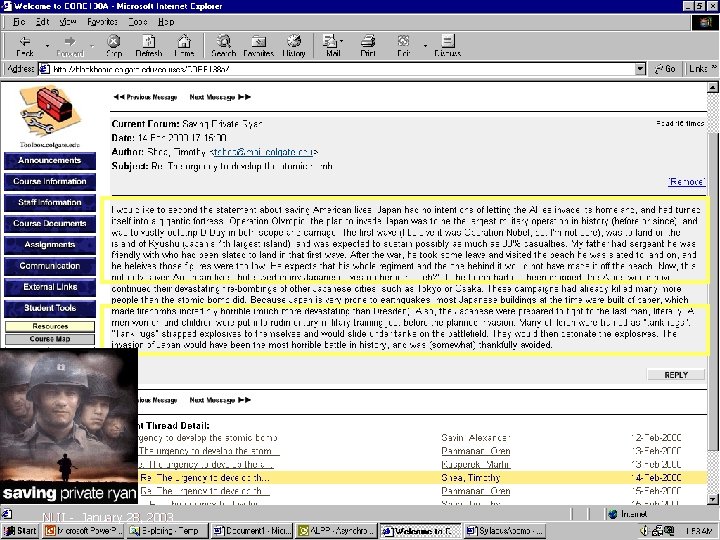
Task: Click the Remove link
Action: coord(686,182)
